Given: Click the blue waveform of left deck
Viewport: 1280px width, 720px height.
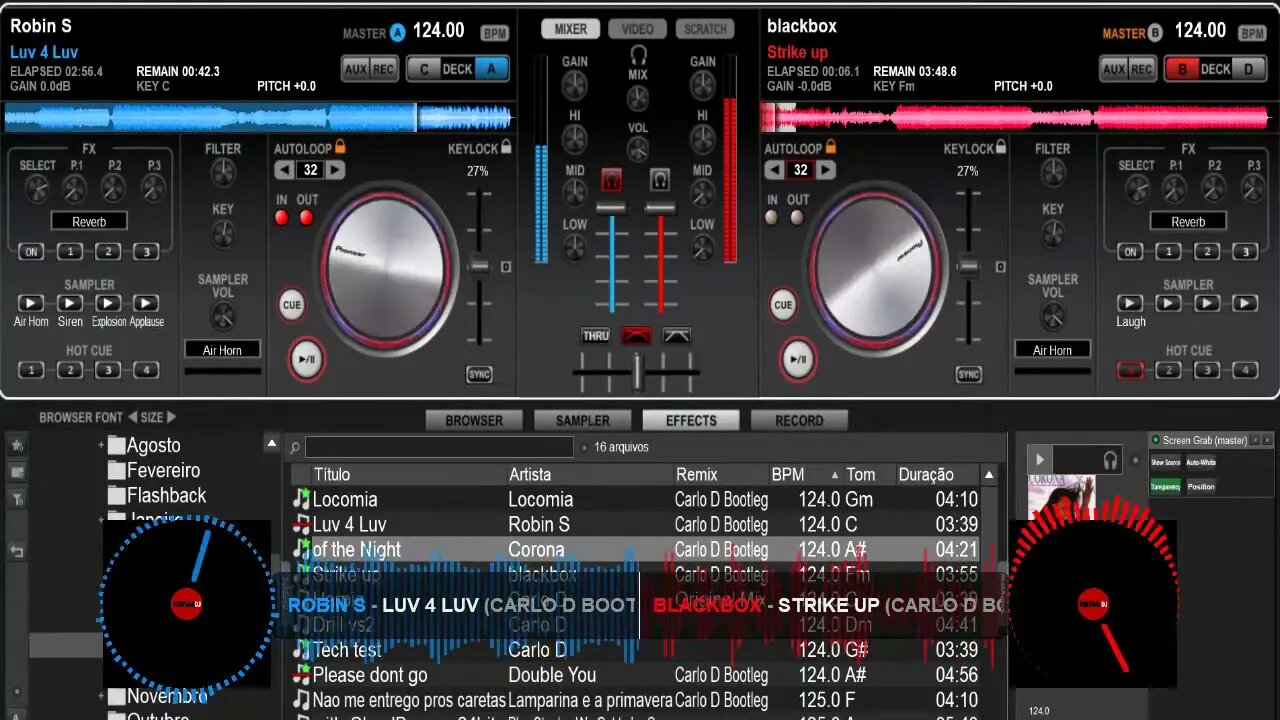Looking at the screenshot, I should (x=258, y=118).
